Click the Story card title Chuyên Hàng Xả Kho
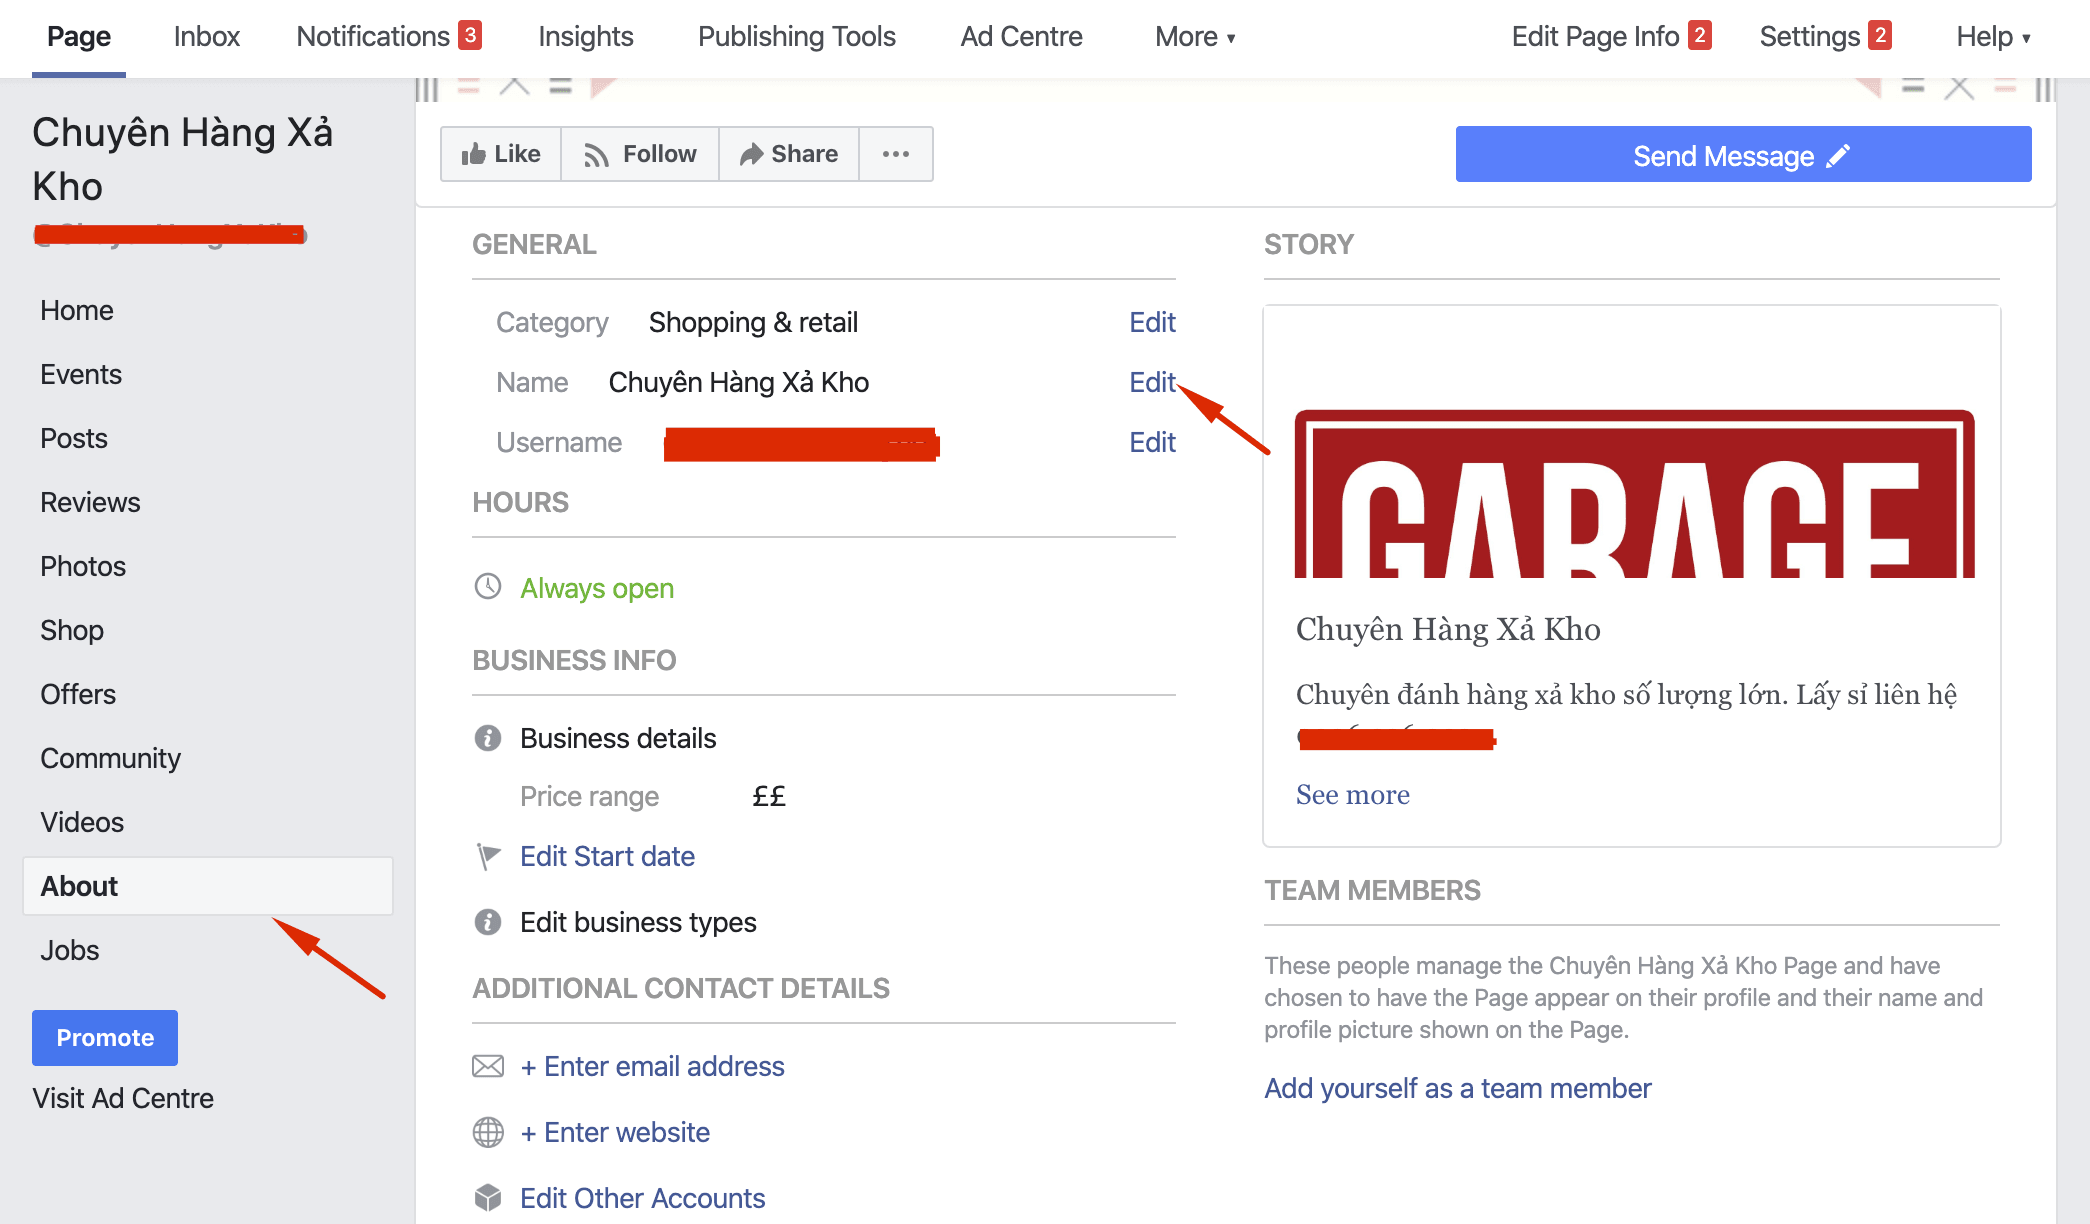The height and width of the screenshot is (1224, 2090). coord(1448,629)
